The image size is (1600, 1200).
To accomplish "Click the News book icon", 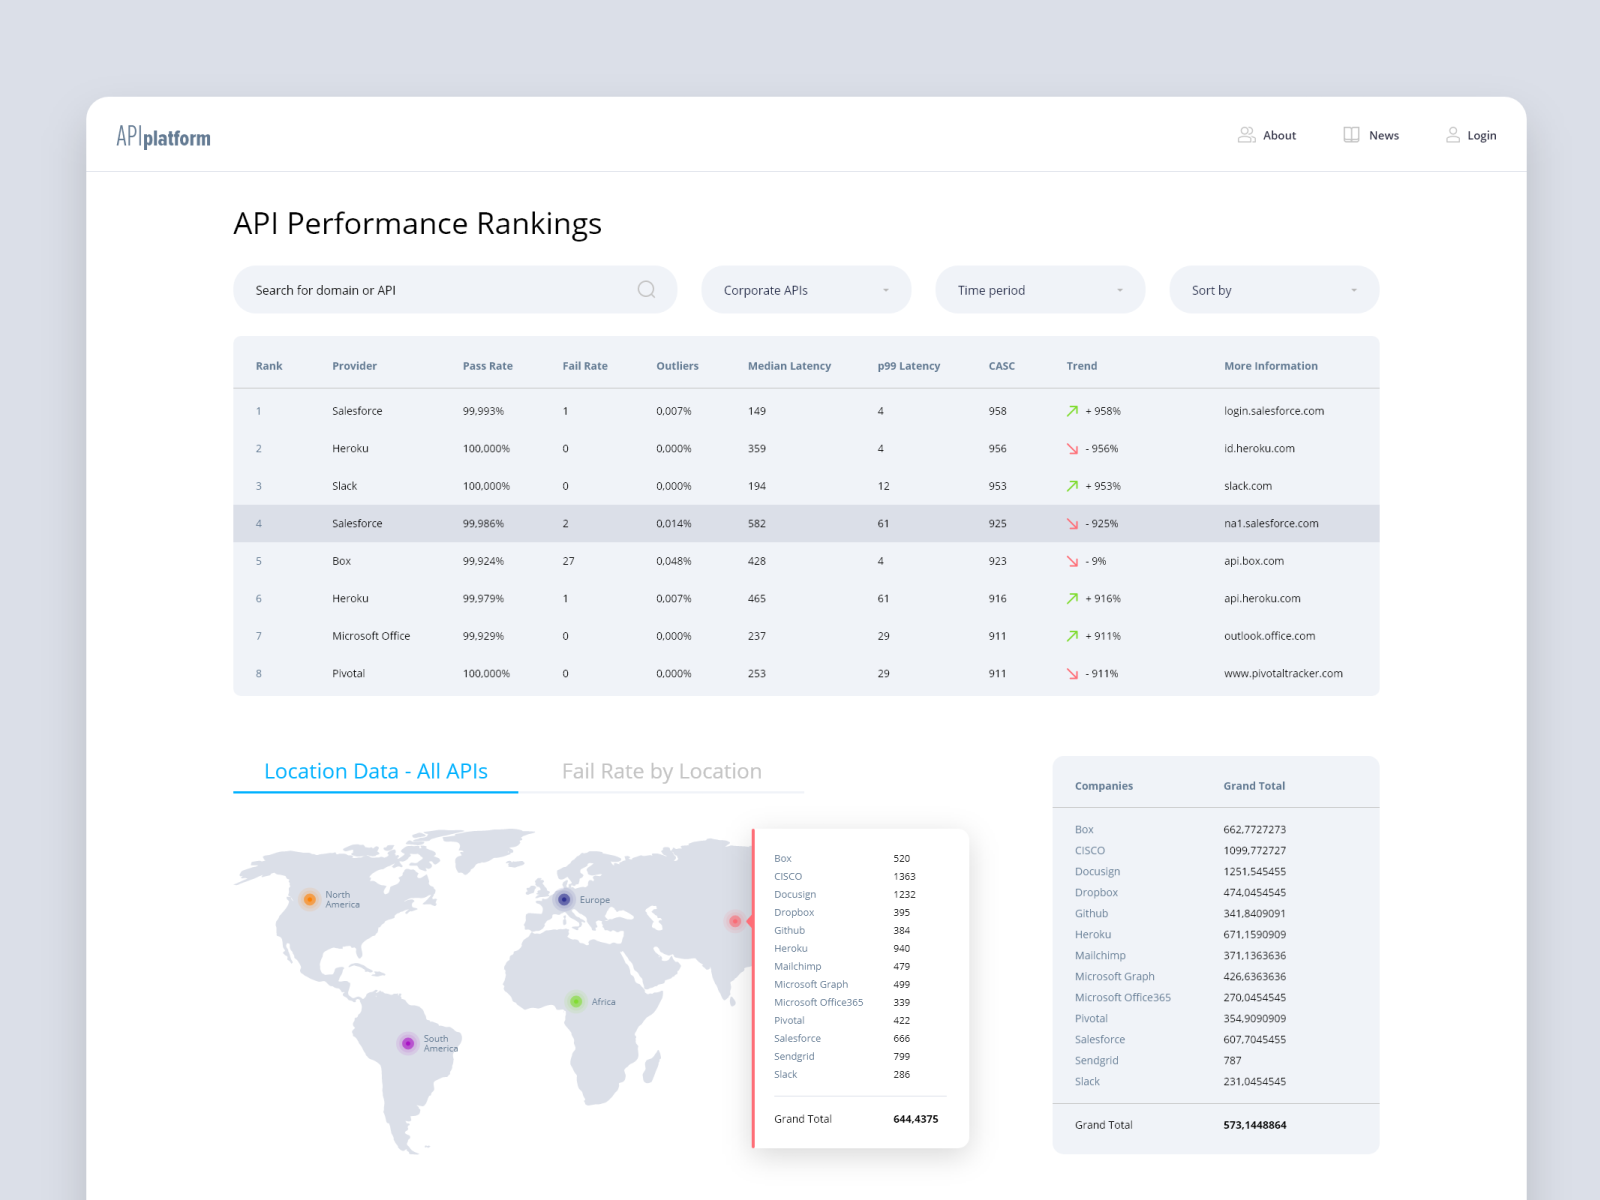I will pos(1351,135).
